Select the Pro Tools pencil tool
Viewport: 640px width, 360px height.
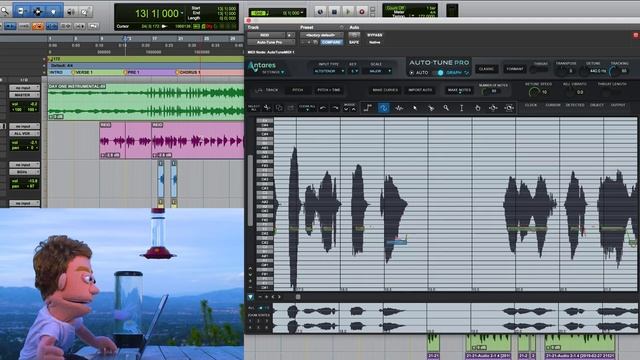(x=85, y=12)
